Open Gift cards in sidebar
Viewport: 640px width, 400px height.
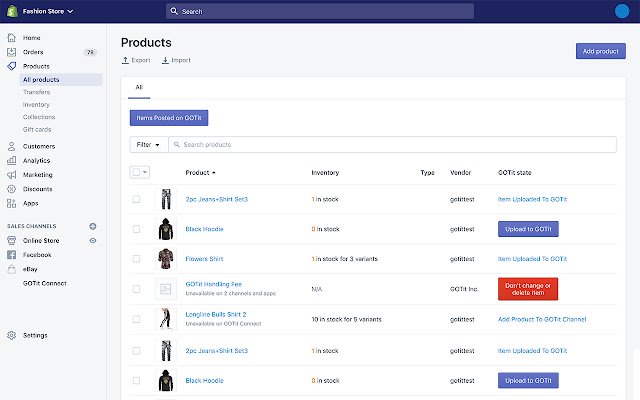(x=37, y=129)
